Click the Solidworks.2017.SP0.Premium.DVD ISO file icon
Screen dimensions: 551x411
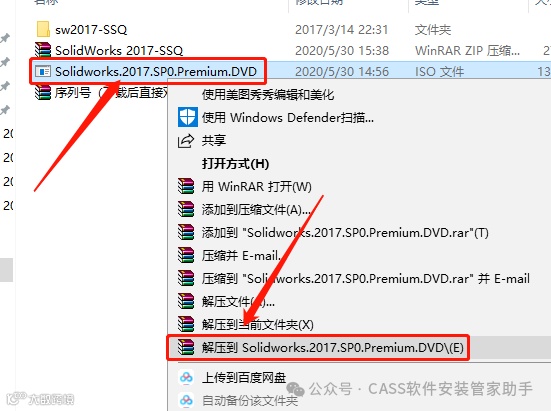43,71
